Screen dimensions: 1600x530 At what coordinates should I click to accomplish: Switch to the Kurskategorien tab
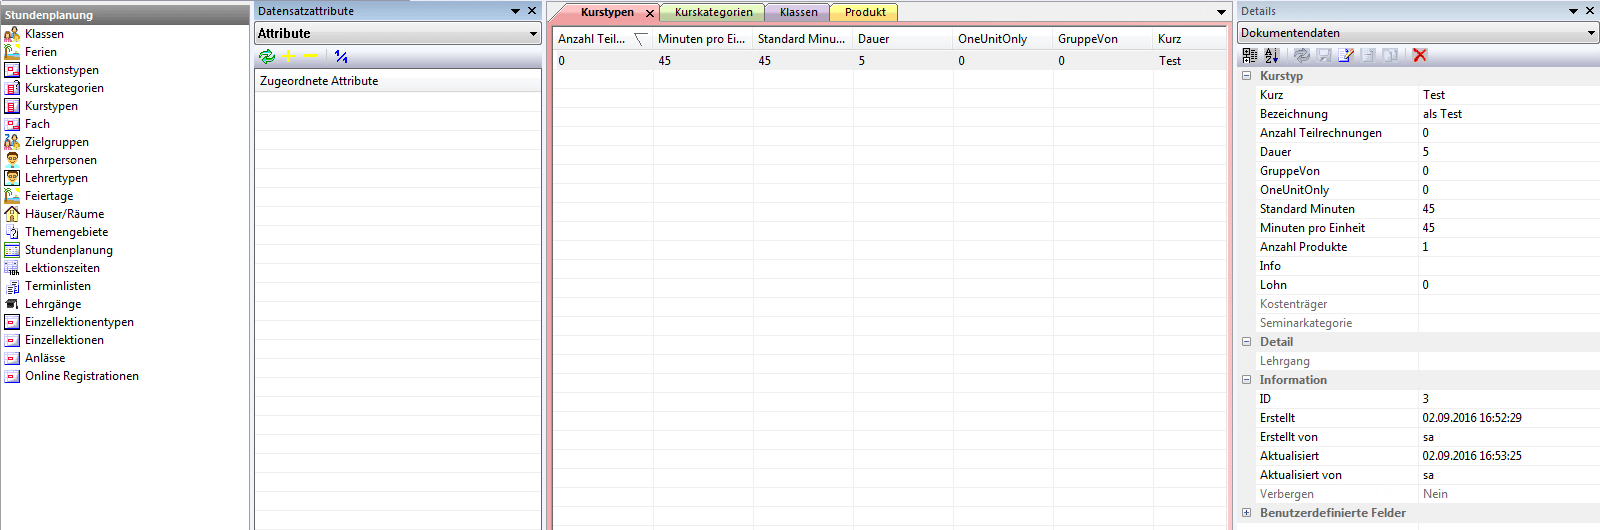[713, 12]
